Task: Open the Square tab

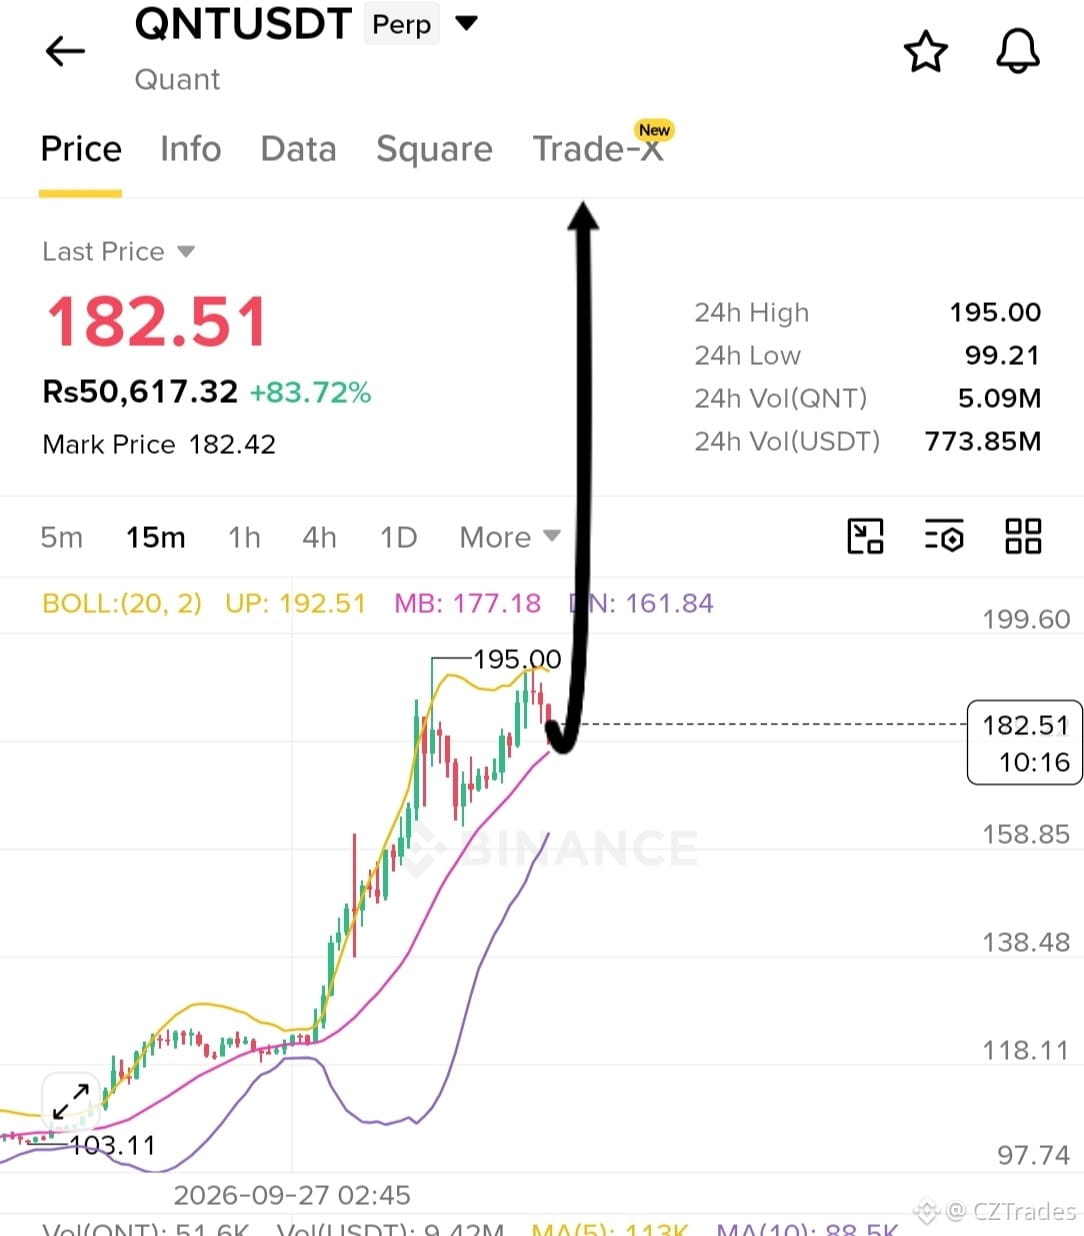Action: click(x=434, y=149)
